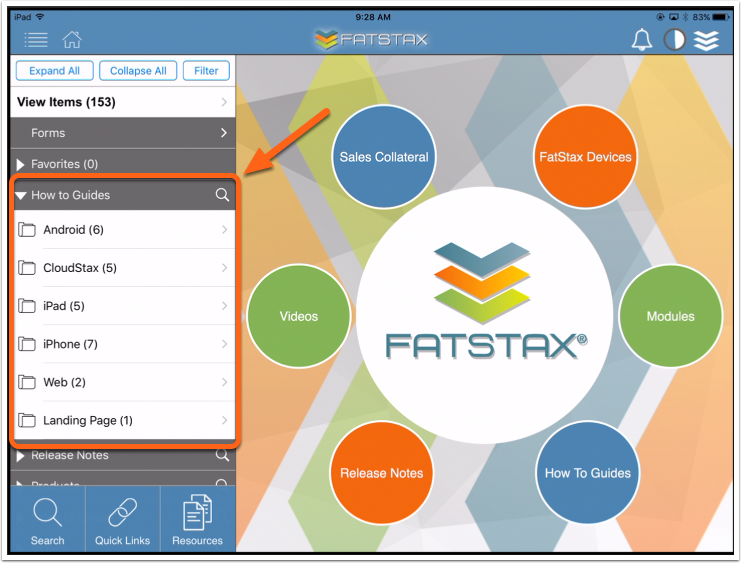This screenshot has height=563, width=741.
Task: Open the Web (2) folder
Action: (x=125, y=382)
